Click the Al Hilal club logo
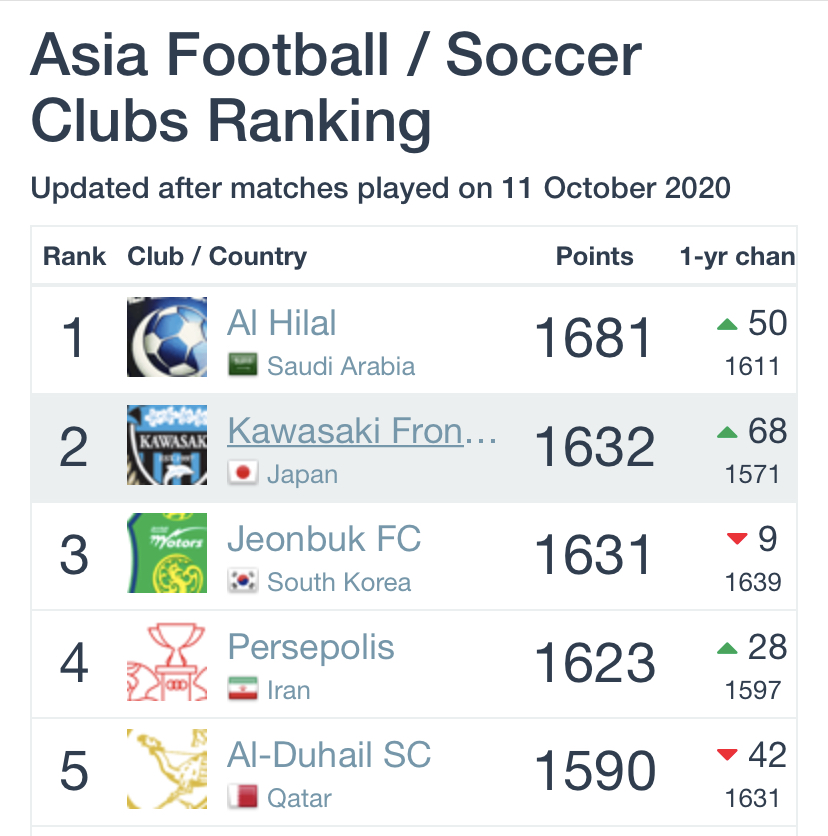The width and height of the screenshot is (828, 836). (167, 337)
